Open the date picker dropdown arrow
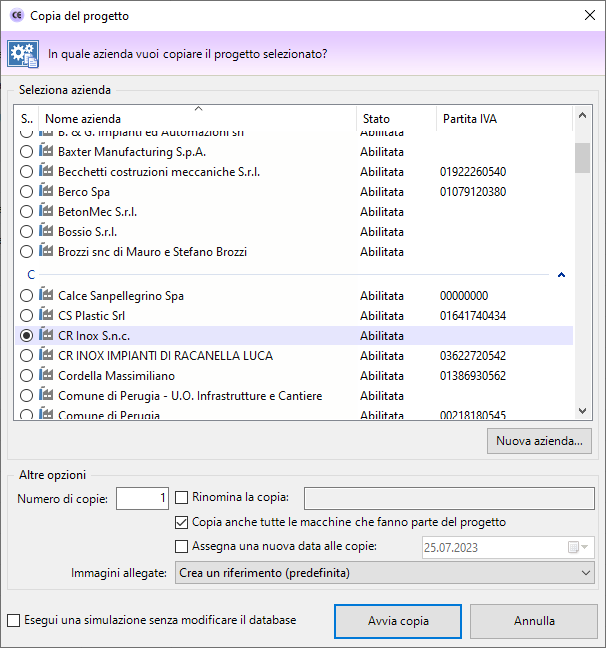606x648 pixels. pyautogui.click(x=586, y=547)
